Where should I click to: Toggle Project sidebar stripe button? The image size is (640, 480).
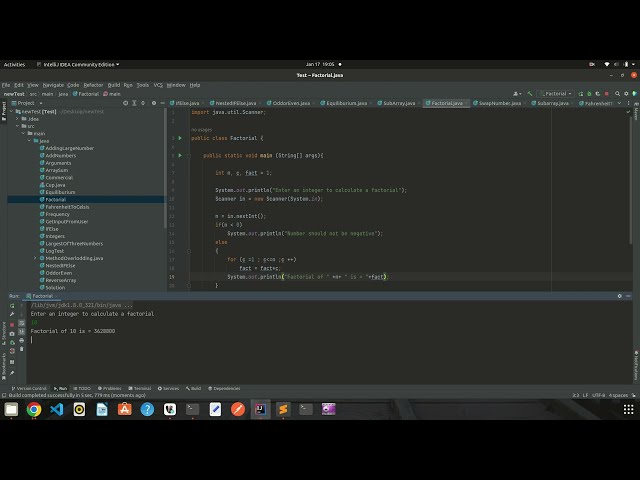(x=4, y=111)
